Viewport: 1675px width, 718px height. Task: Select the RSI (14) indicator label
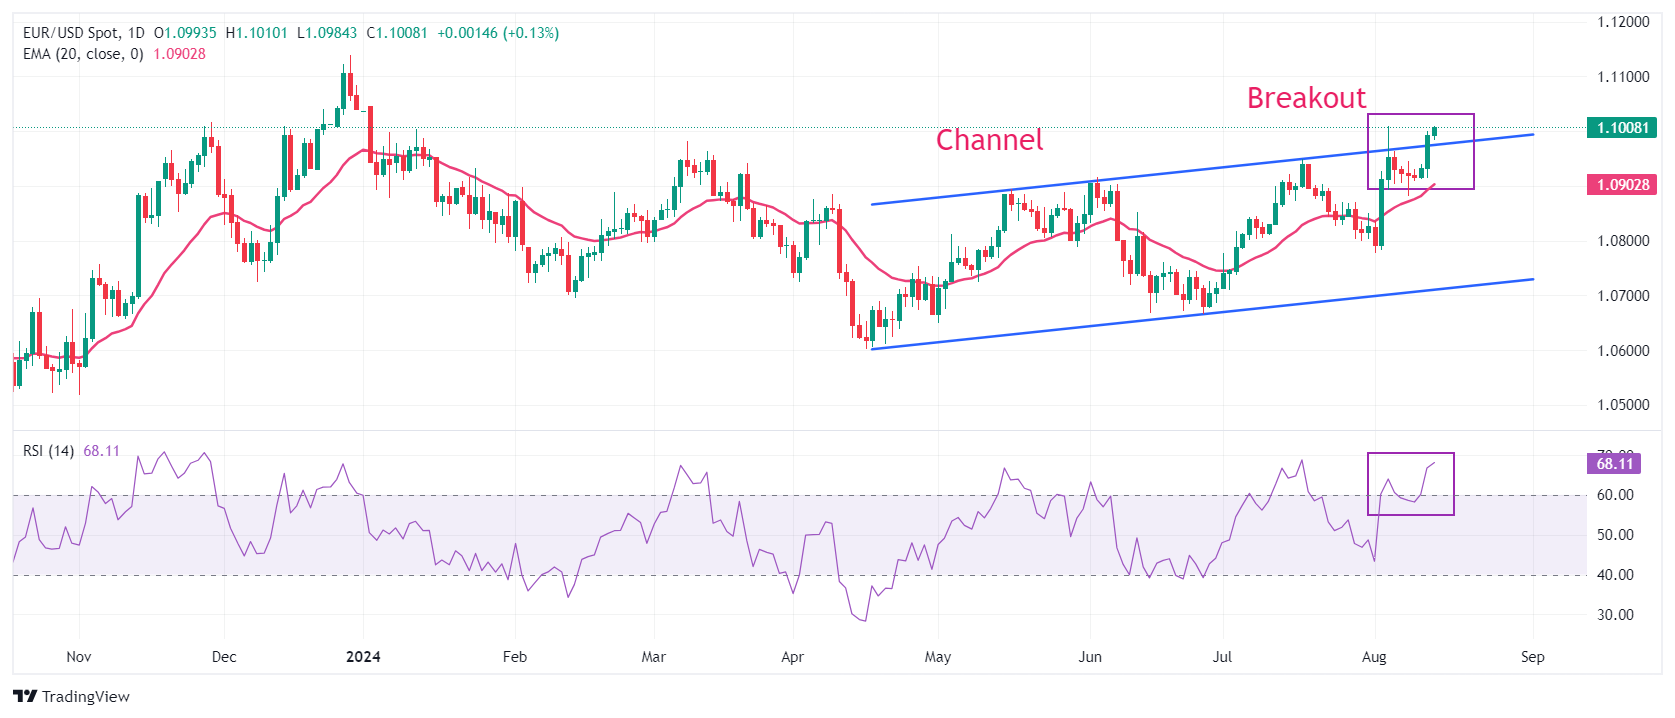[48, 451]
